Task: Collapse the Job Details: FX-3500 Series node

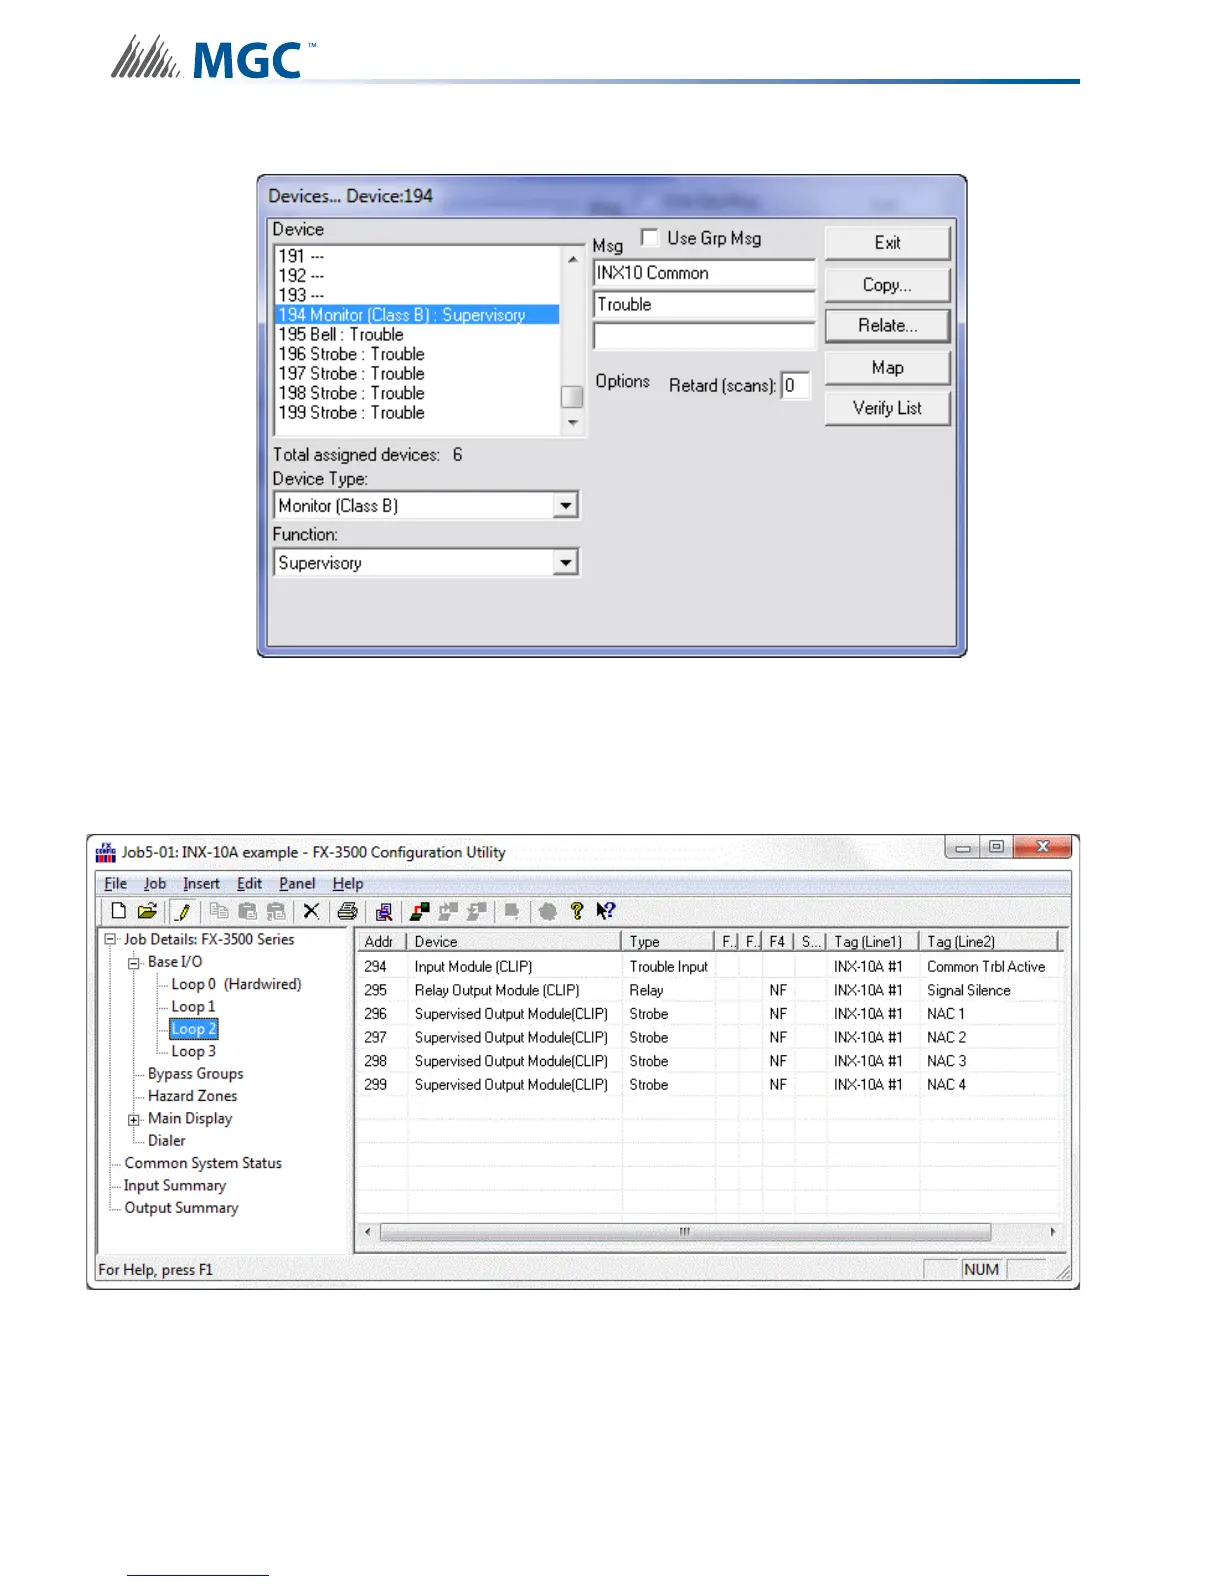Action: pyautogui.click(x=110, y=939)
